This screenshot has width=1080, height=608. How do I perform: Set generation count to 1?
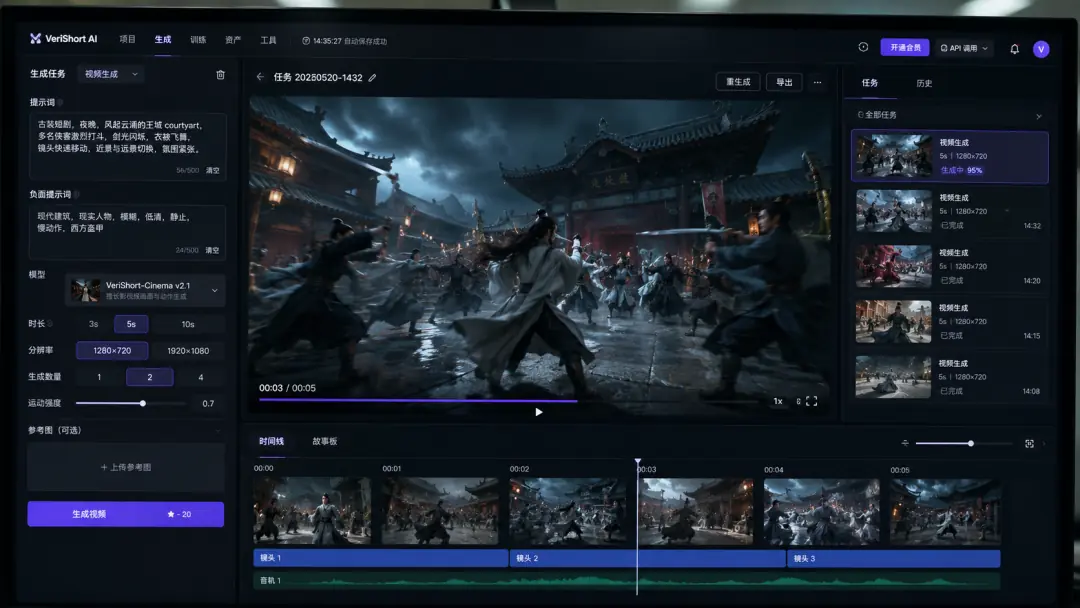[x=99, y=377]
